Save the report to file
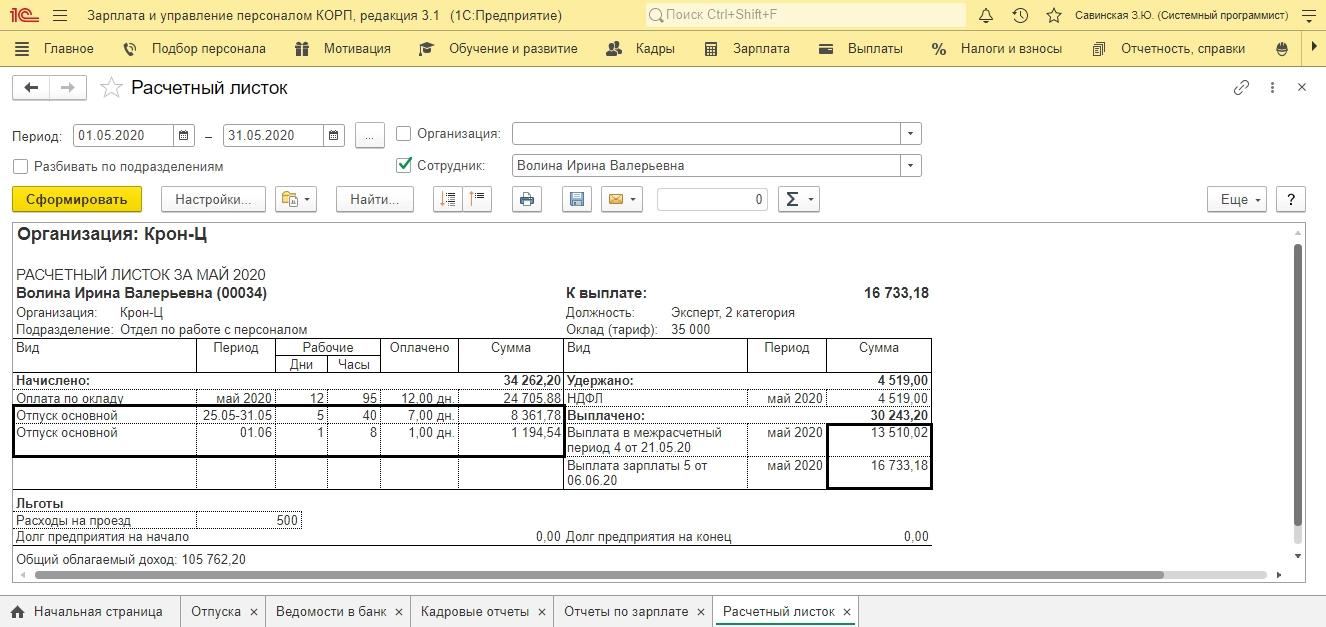This screenshot has width=1326, height=627. coord(577,199)
